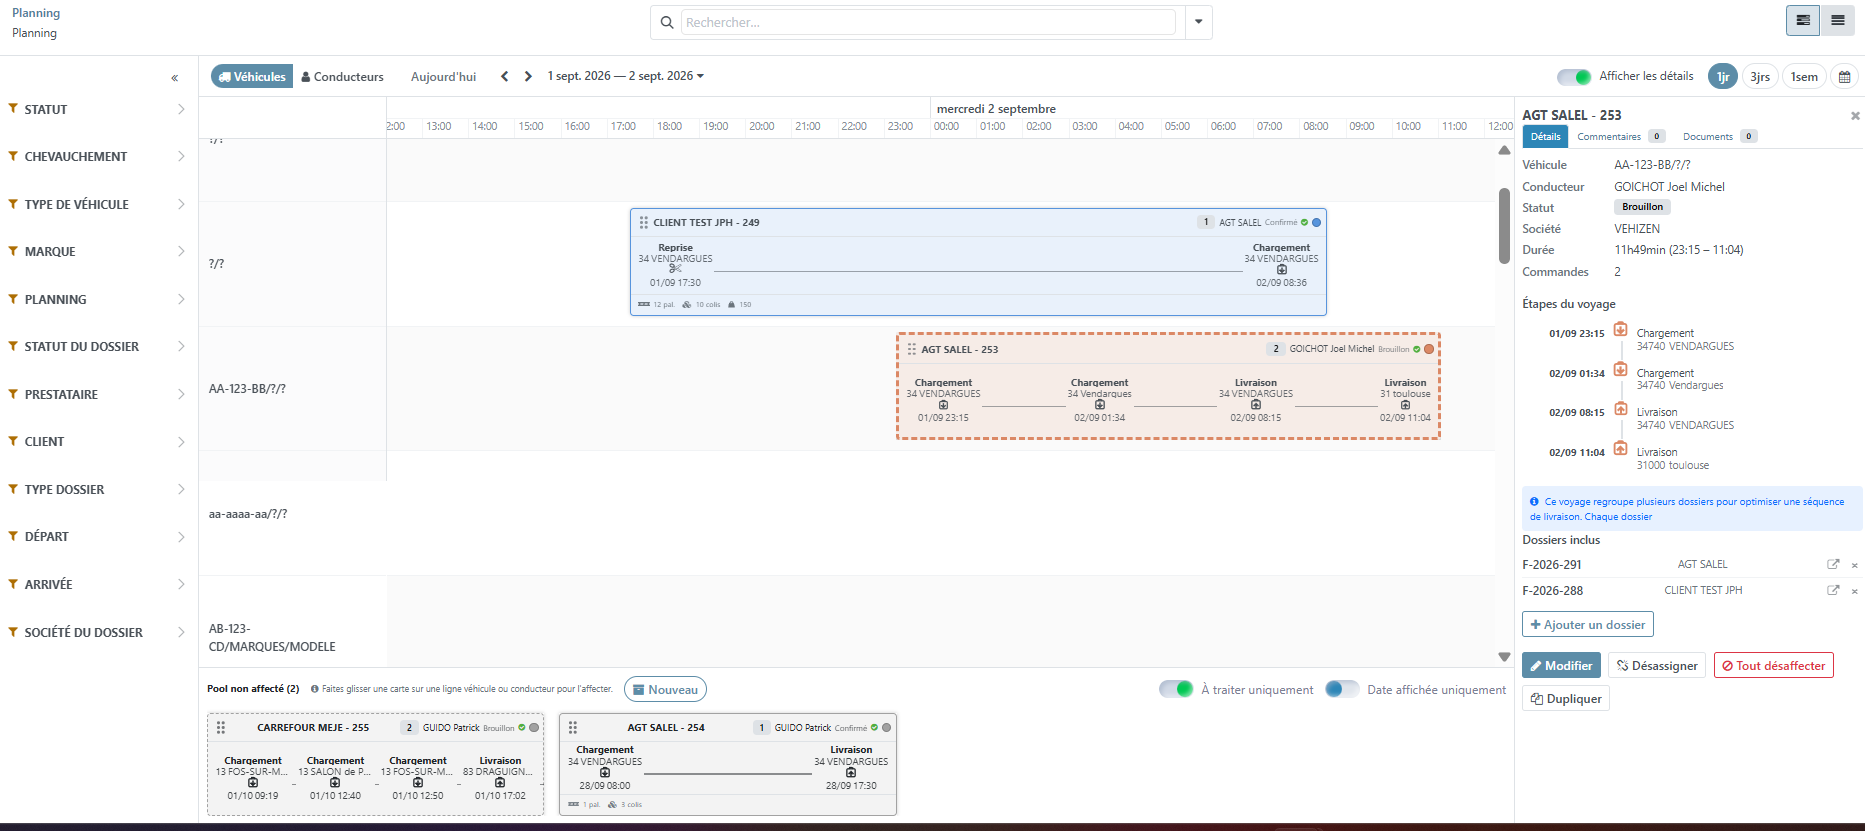The height and width of the screenshot is (831, 1865).
Task: Switch to the detailed rows view icon
Action: (1803, 20)
